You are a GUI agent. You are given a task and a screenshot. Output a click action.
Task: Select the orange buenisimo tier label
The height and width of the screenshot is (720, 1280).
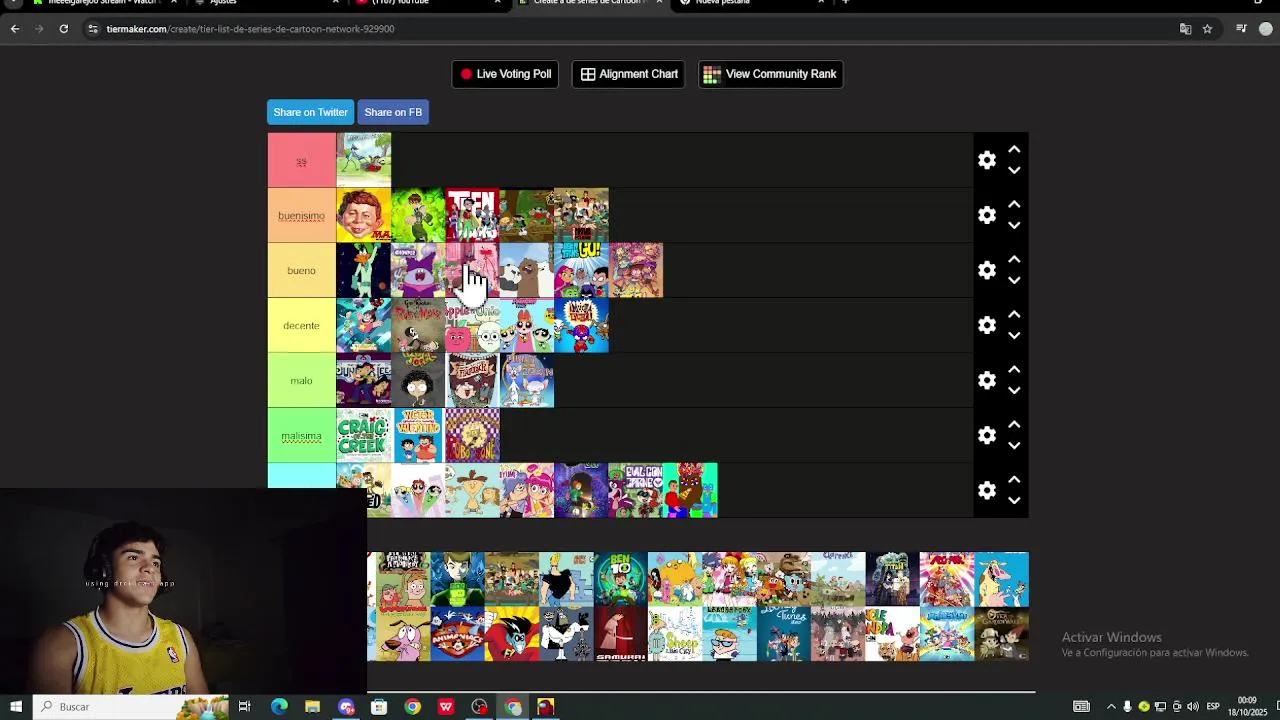coord(301,215)
